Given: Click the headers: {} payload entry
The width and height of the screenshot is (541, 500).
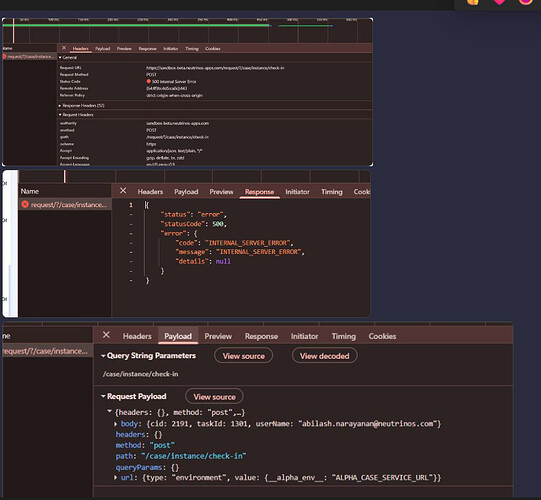Looking at the screenshot, I should (x=139, y=434).
